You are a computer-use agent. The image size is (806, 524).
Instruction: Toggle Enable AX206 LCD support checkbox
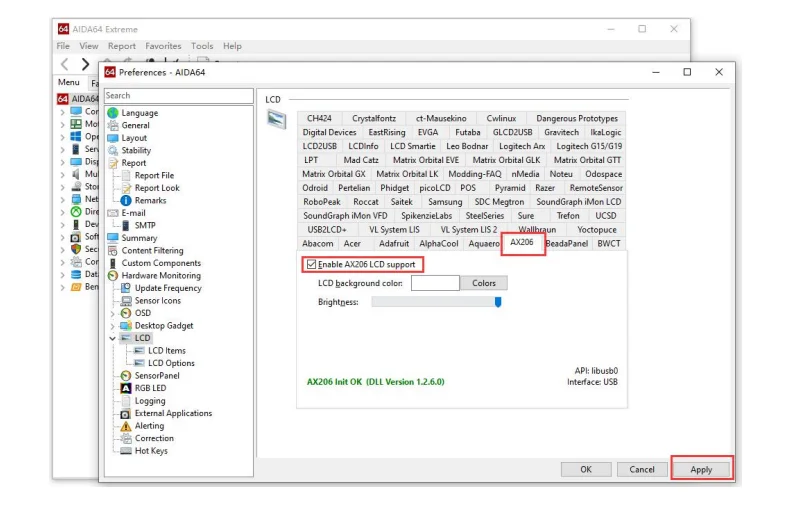click(x=312, y=264)
